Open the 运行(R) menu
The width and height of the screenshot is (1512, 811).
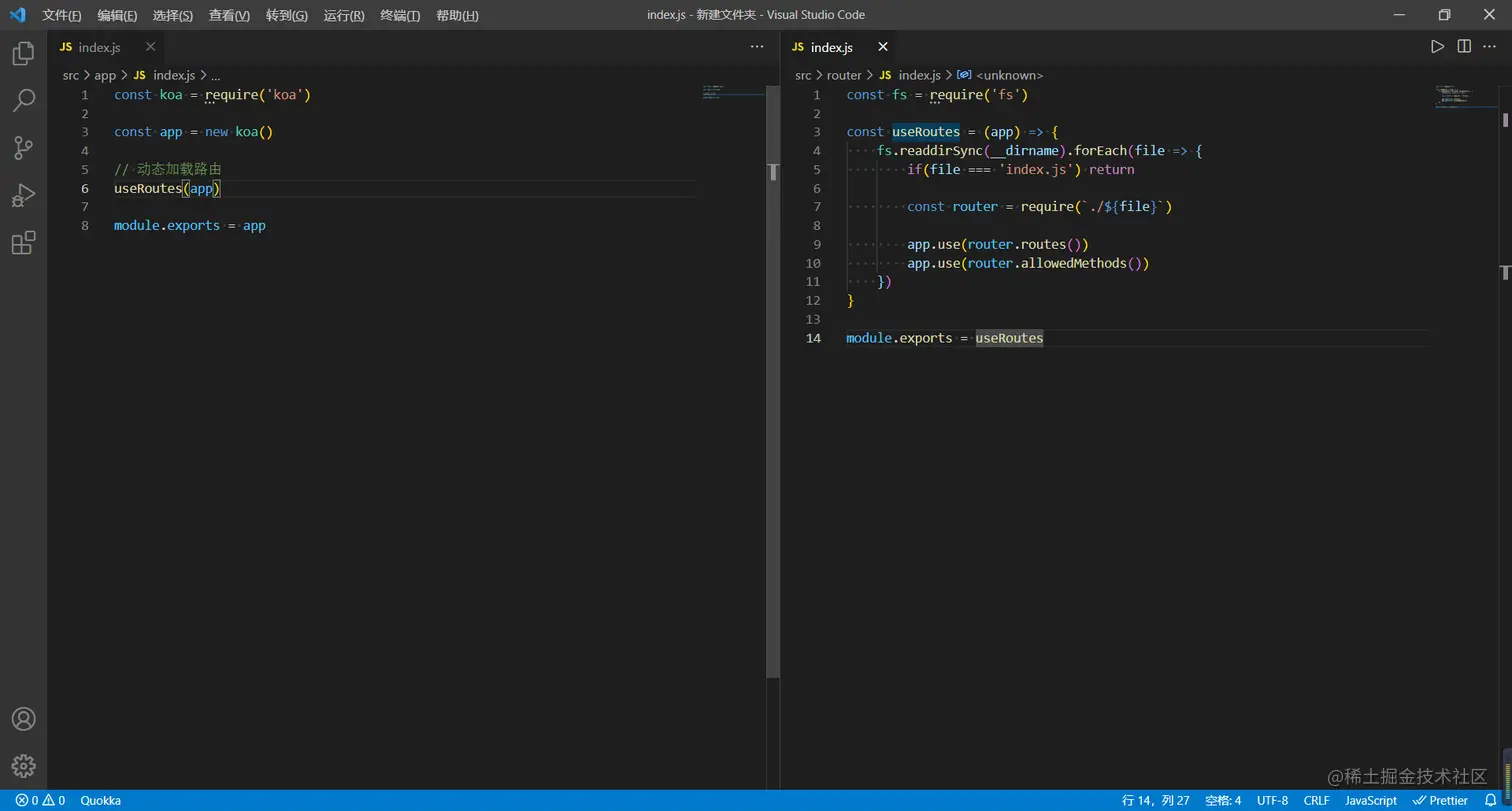(344, 15)
